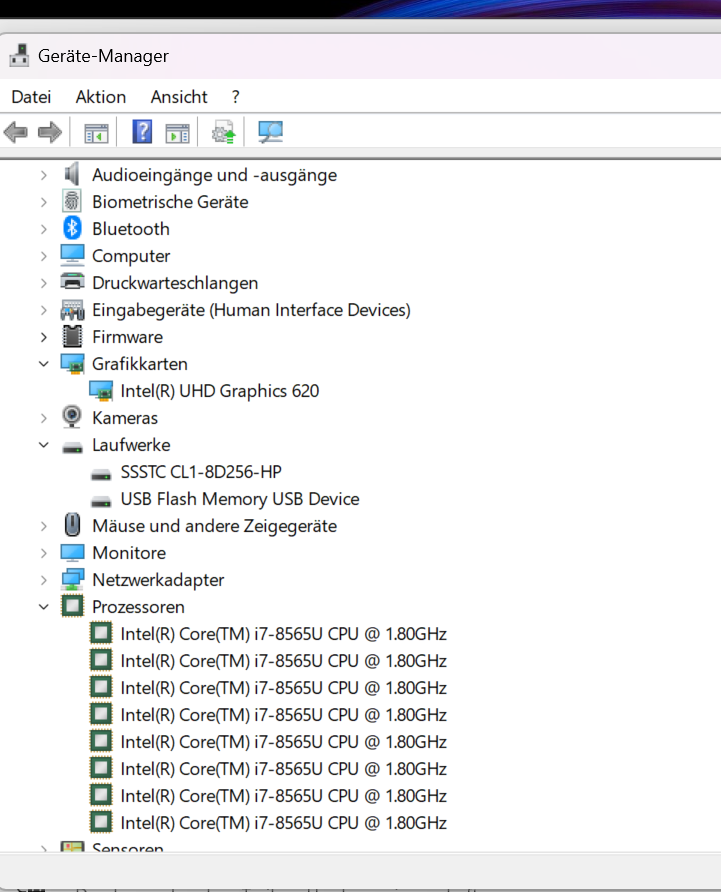The image size is (721, 892).
Task: Select USB Flash Memory USB Device
Action: point(240,499)
